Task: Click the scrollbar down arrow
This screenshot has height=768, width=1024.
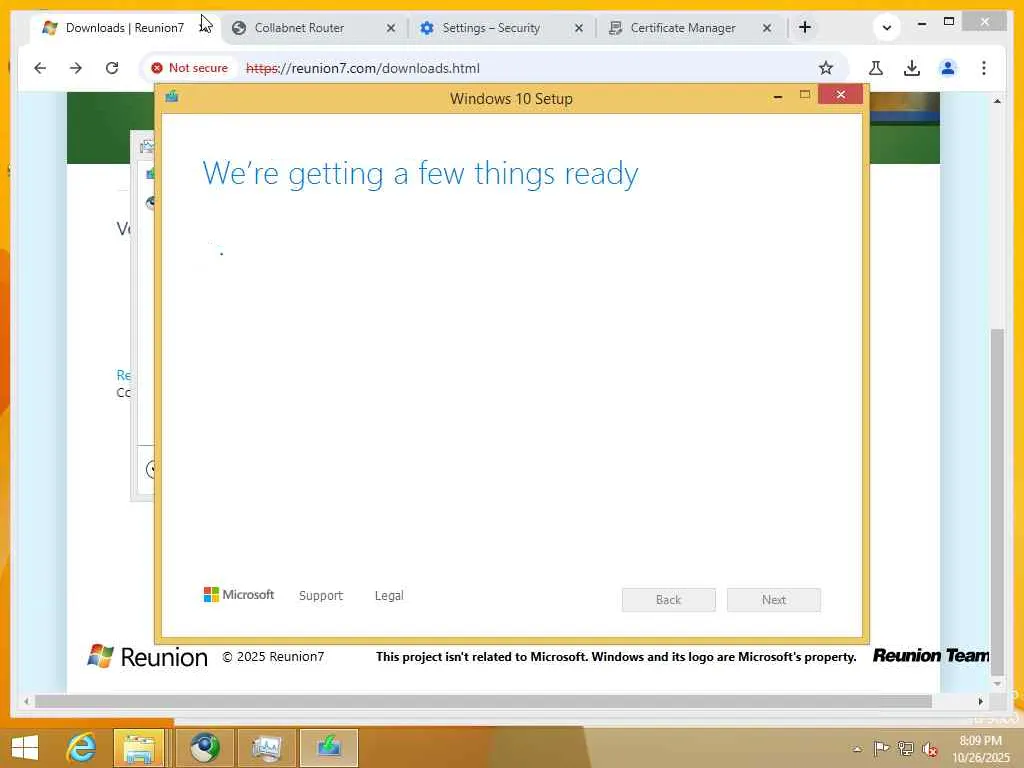Action: click(x=997, y=684)
